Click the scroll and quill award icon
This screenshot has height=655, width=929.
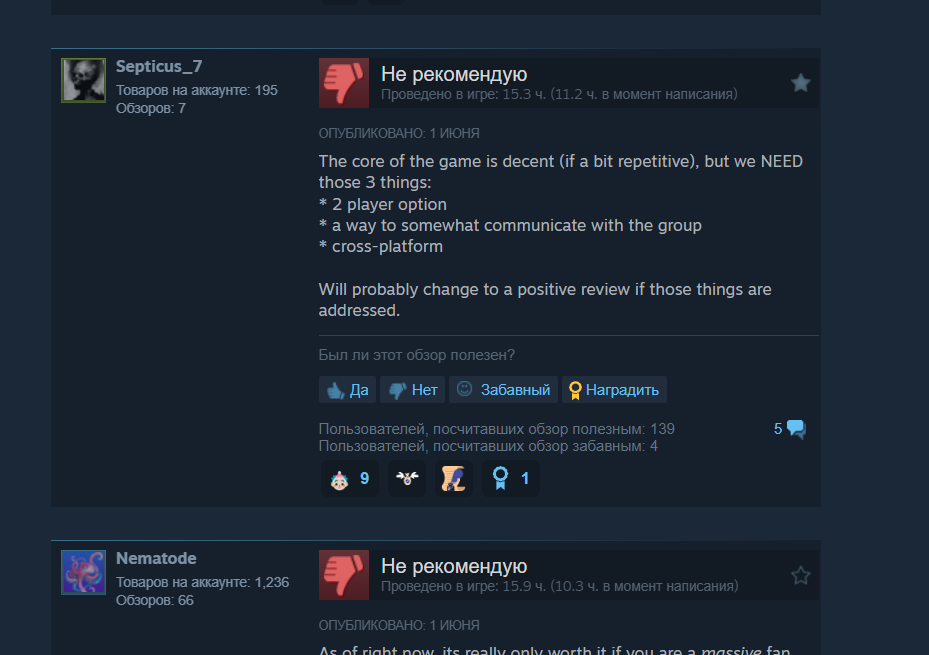[x=454, y=479]
